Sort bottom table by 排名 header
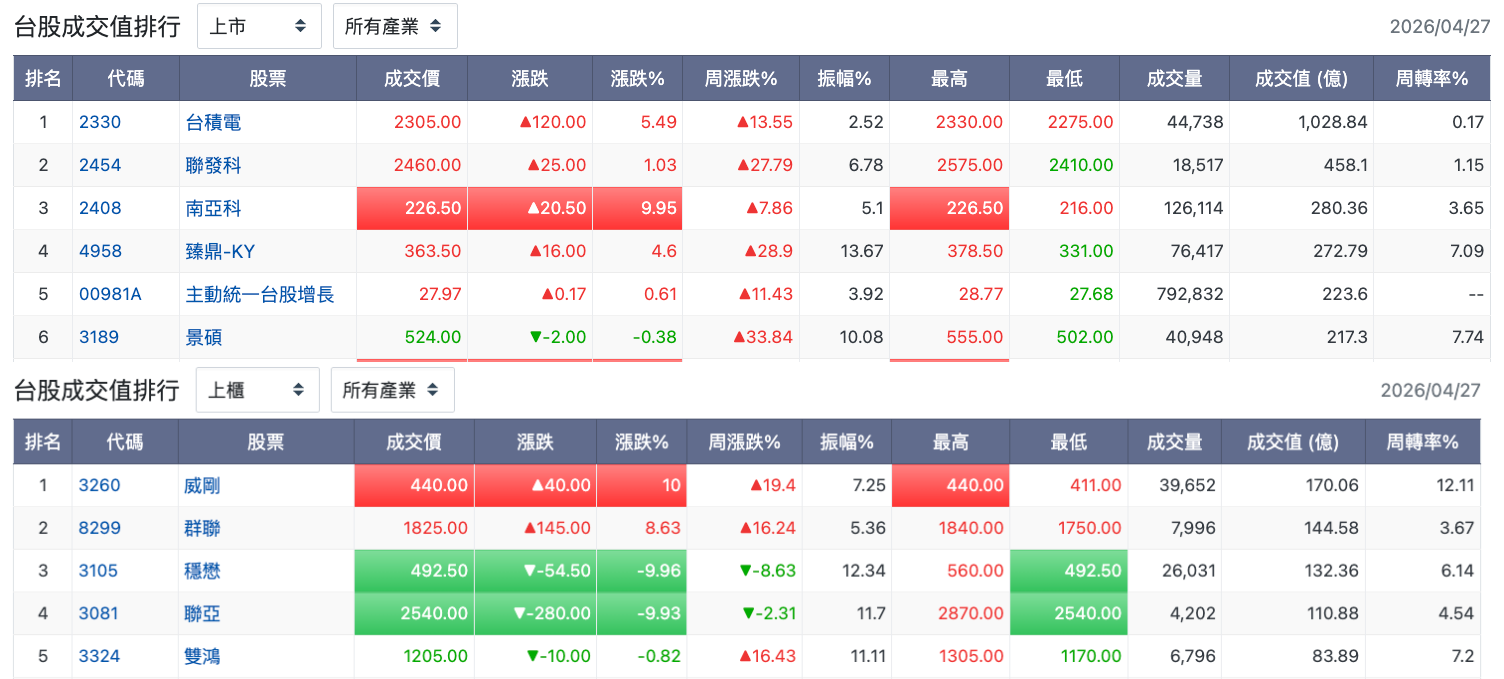1504x679 pixels. pos(43,441)
